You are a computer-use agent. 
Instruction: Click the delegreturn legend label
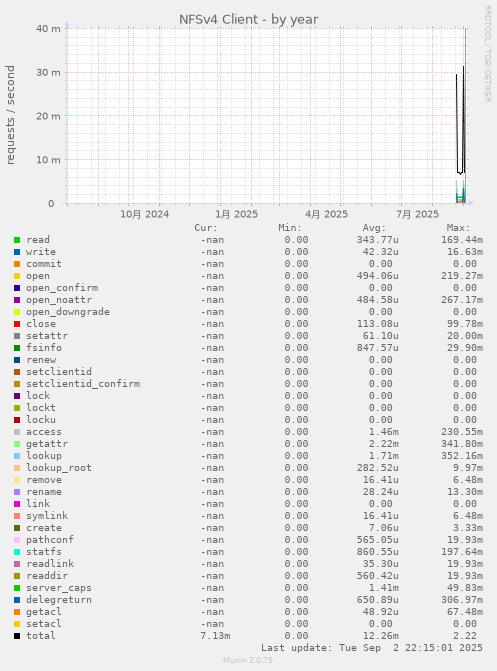[x=59, y=600]
